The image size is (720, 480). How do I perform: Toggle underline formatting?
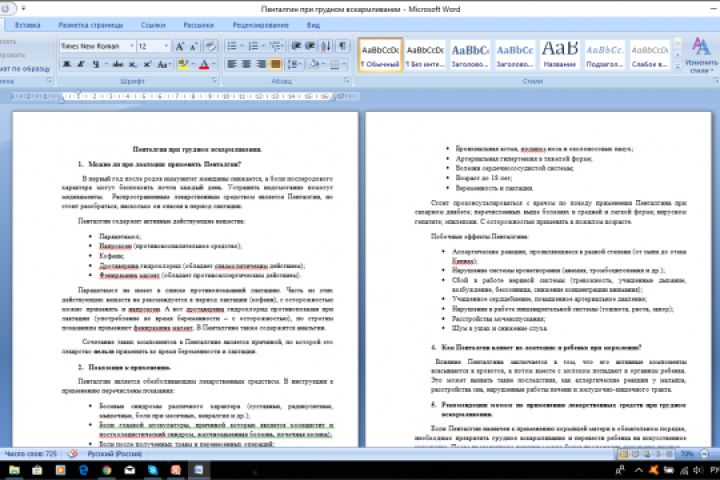tap(96, 64)
